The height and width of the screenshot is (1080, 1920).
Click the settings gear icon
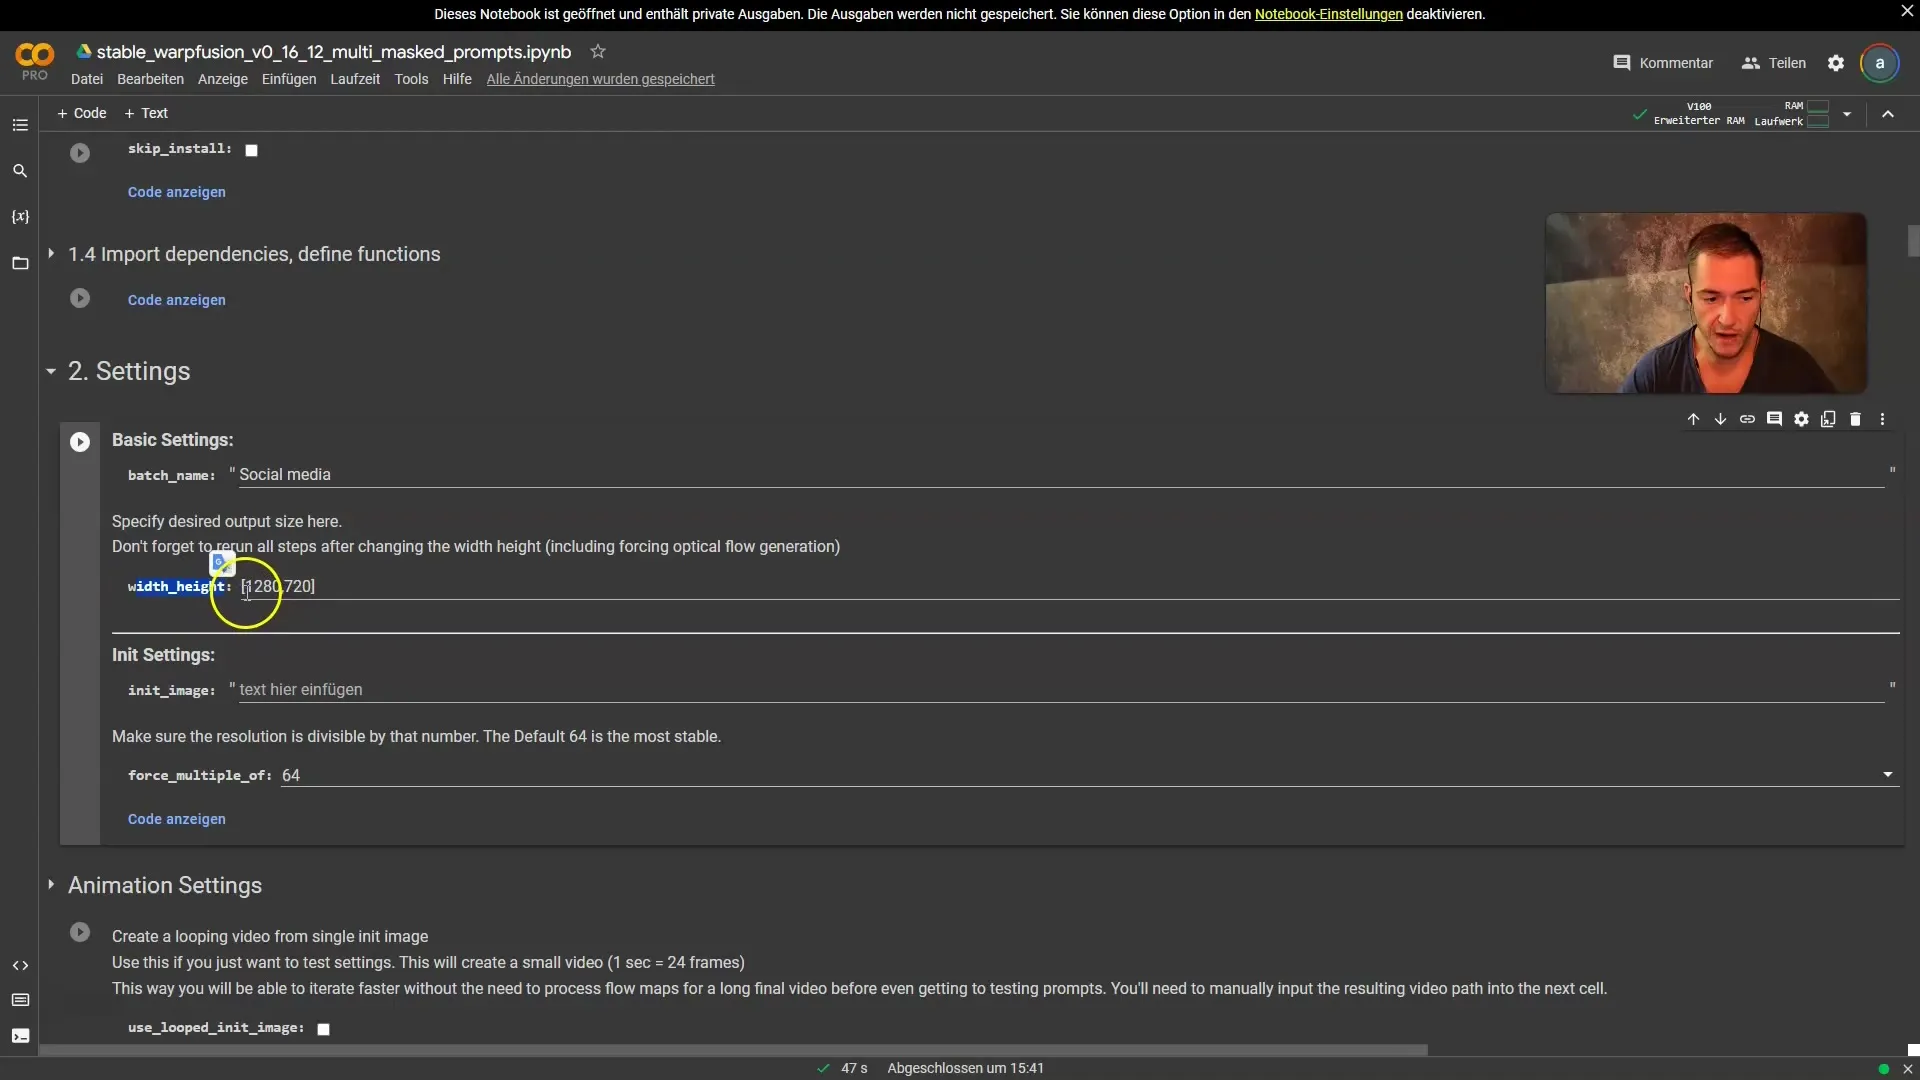[1836, 62]
